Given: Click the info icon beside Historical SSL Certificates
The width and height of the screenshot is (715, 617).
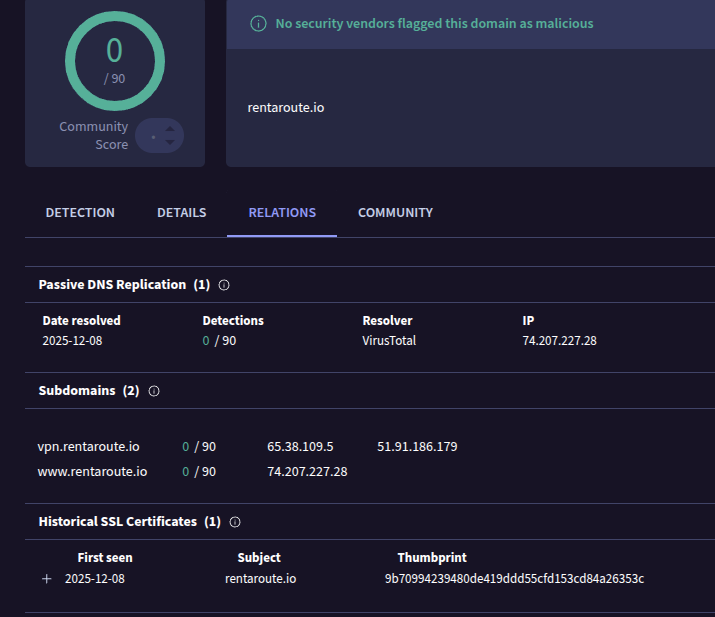Looking at the screenshot, I should (x=235, y=522).
